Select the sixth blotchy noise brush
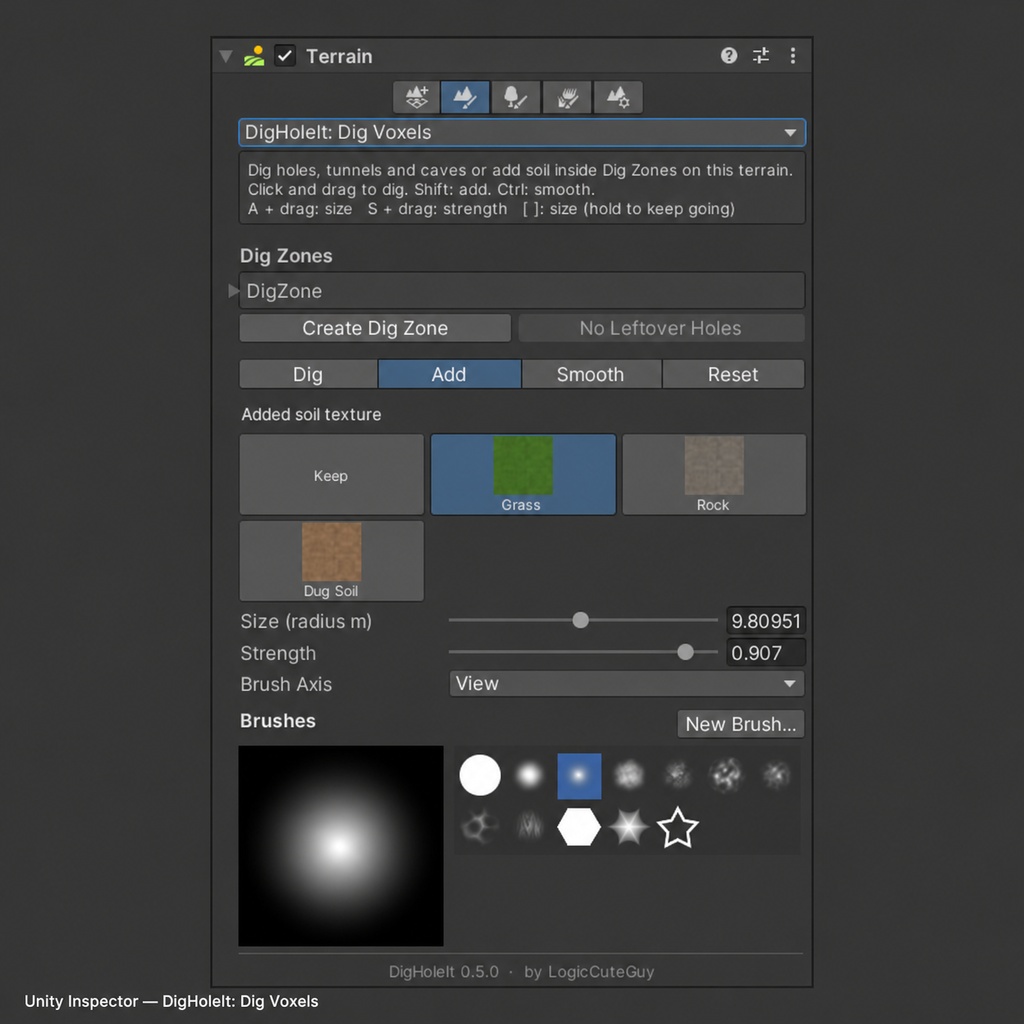The height and width of the screenshot is (1024, 1024). [x=727, y=775]
